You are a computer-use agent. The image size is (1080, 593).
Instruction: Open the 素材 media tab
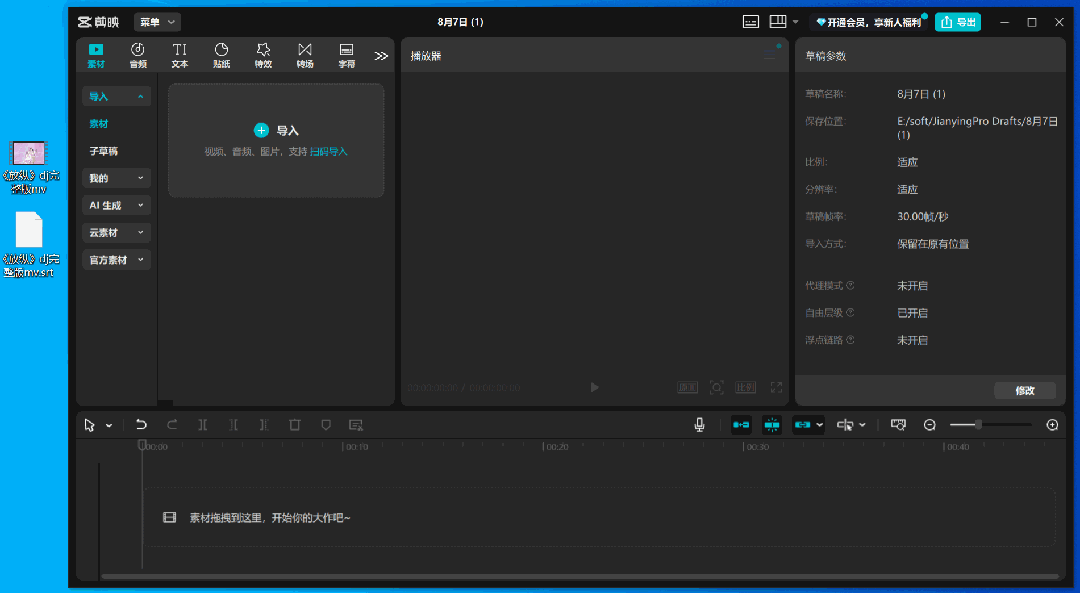(96, 55)
